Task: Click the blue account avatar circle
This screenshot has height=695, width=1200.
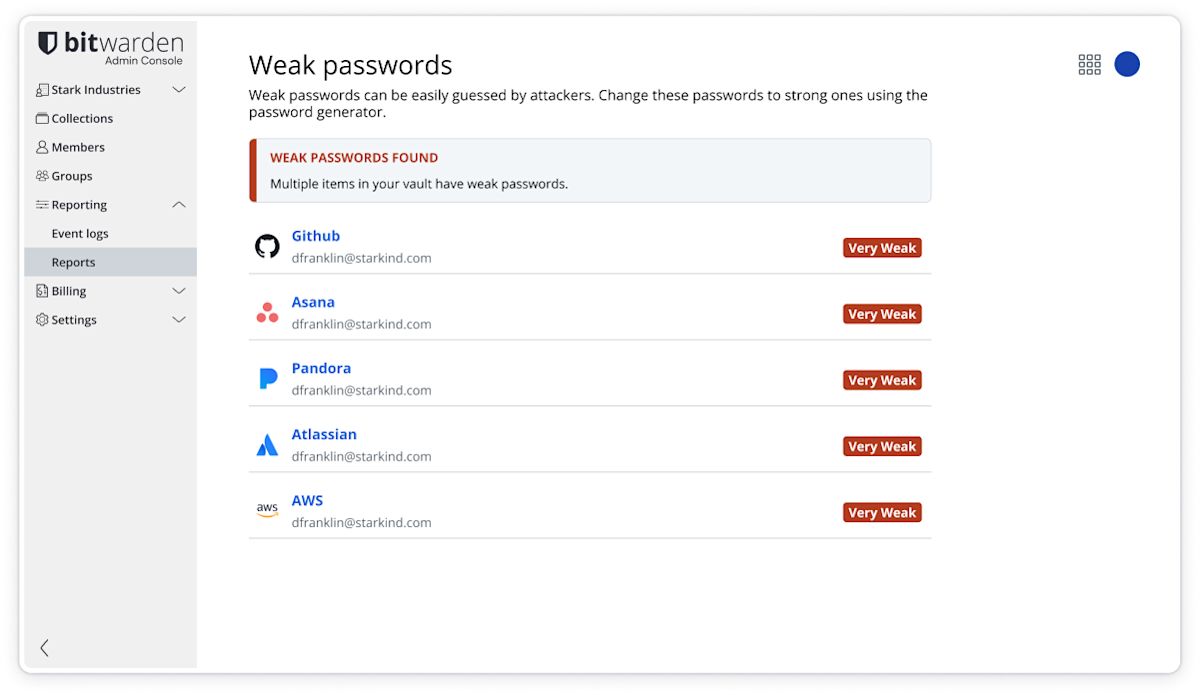Action: 1127,64
